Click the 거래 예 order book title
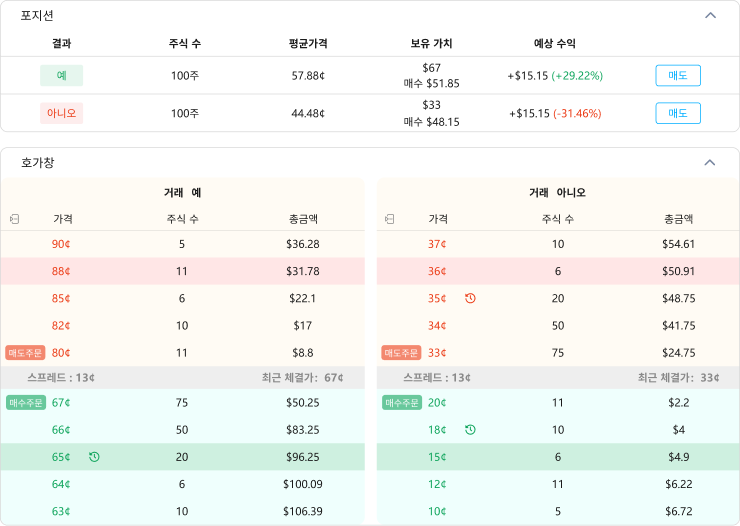Screen dimensions: 740x526 point(182,192)
